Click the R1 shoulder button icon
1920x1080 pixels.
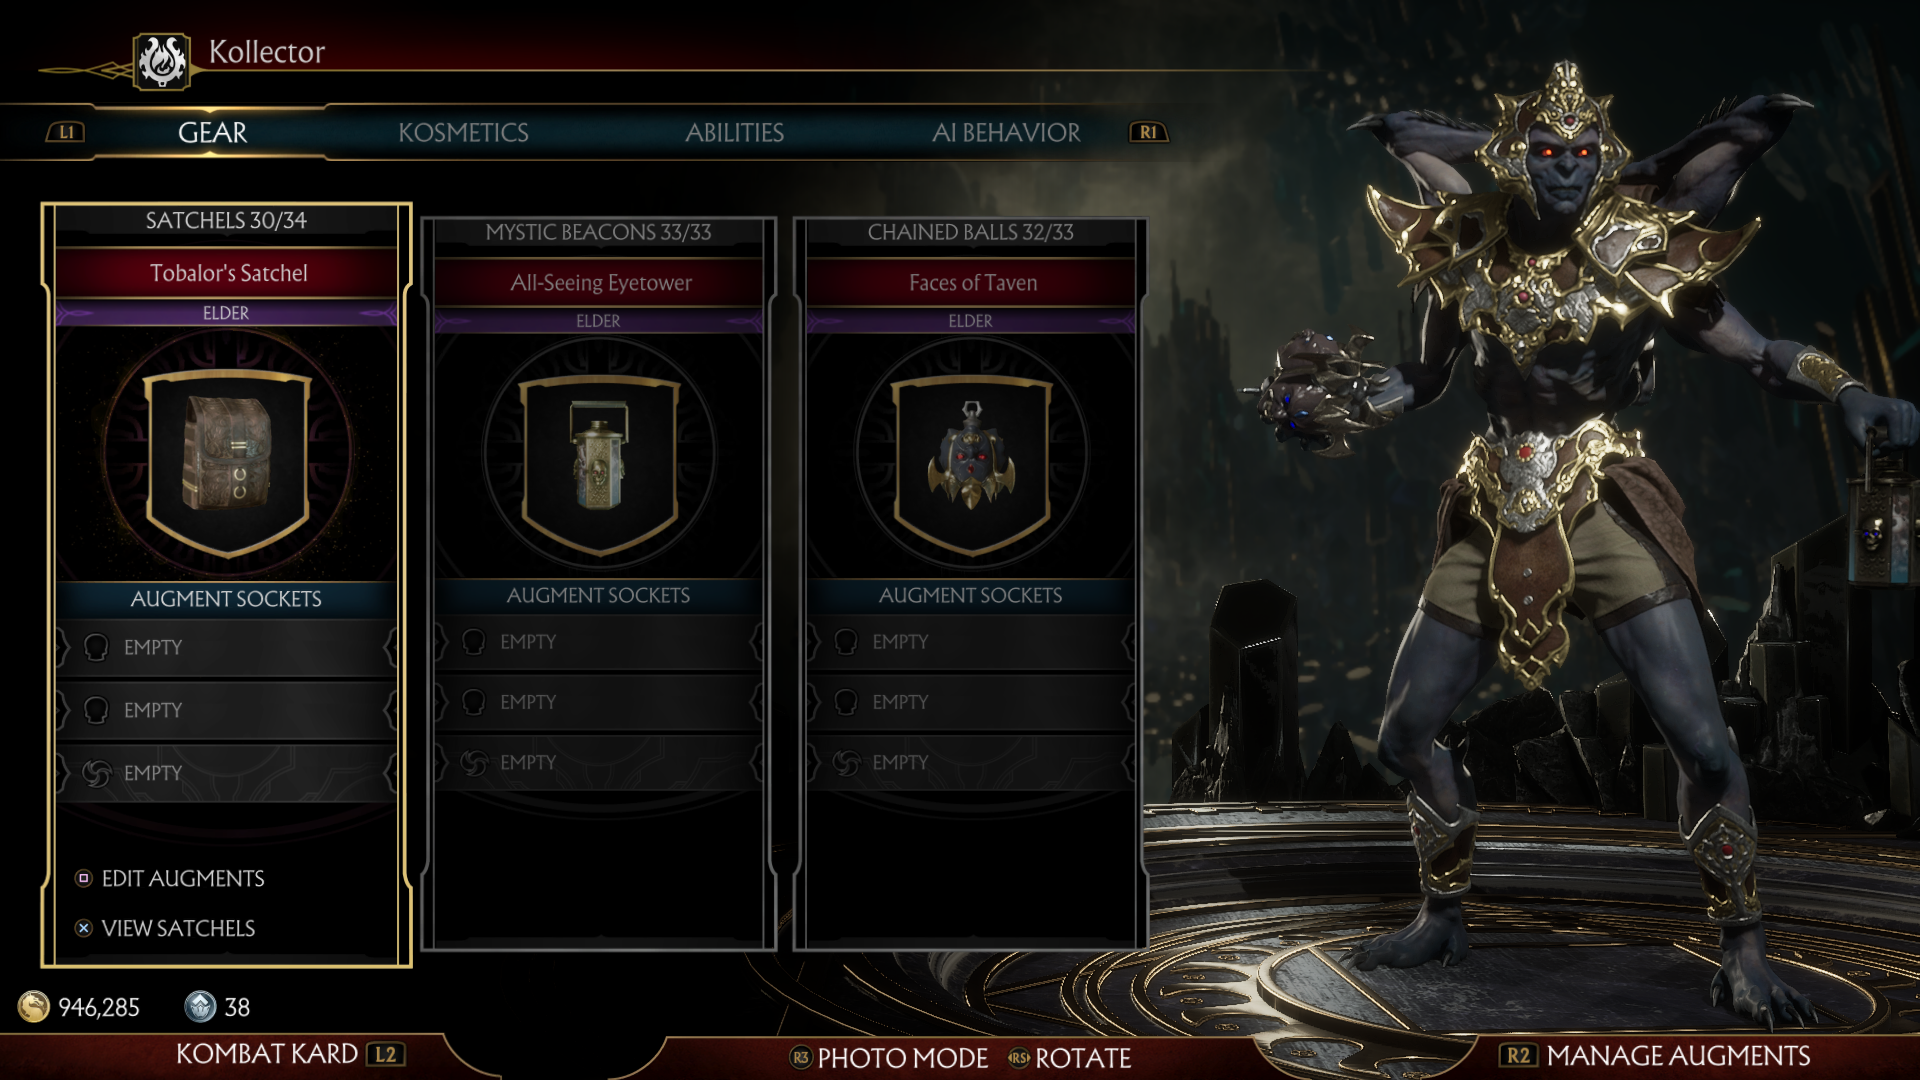[x=1148, y=132]
